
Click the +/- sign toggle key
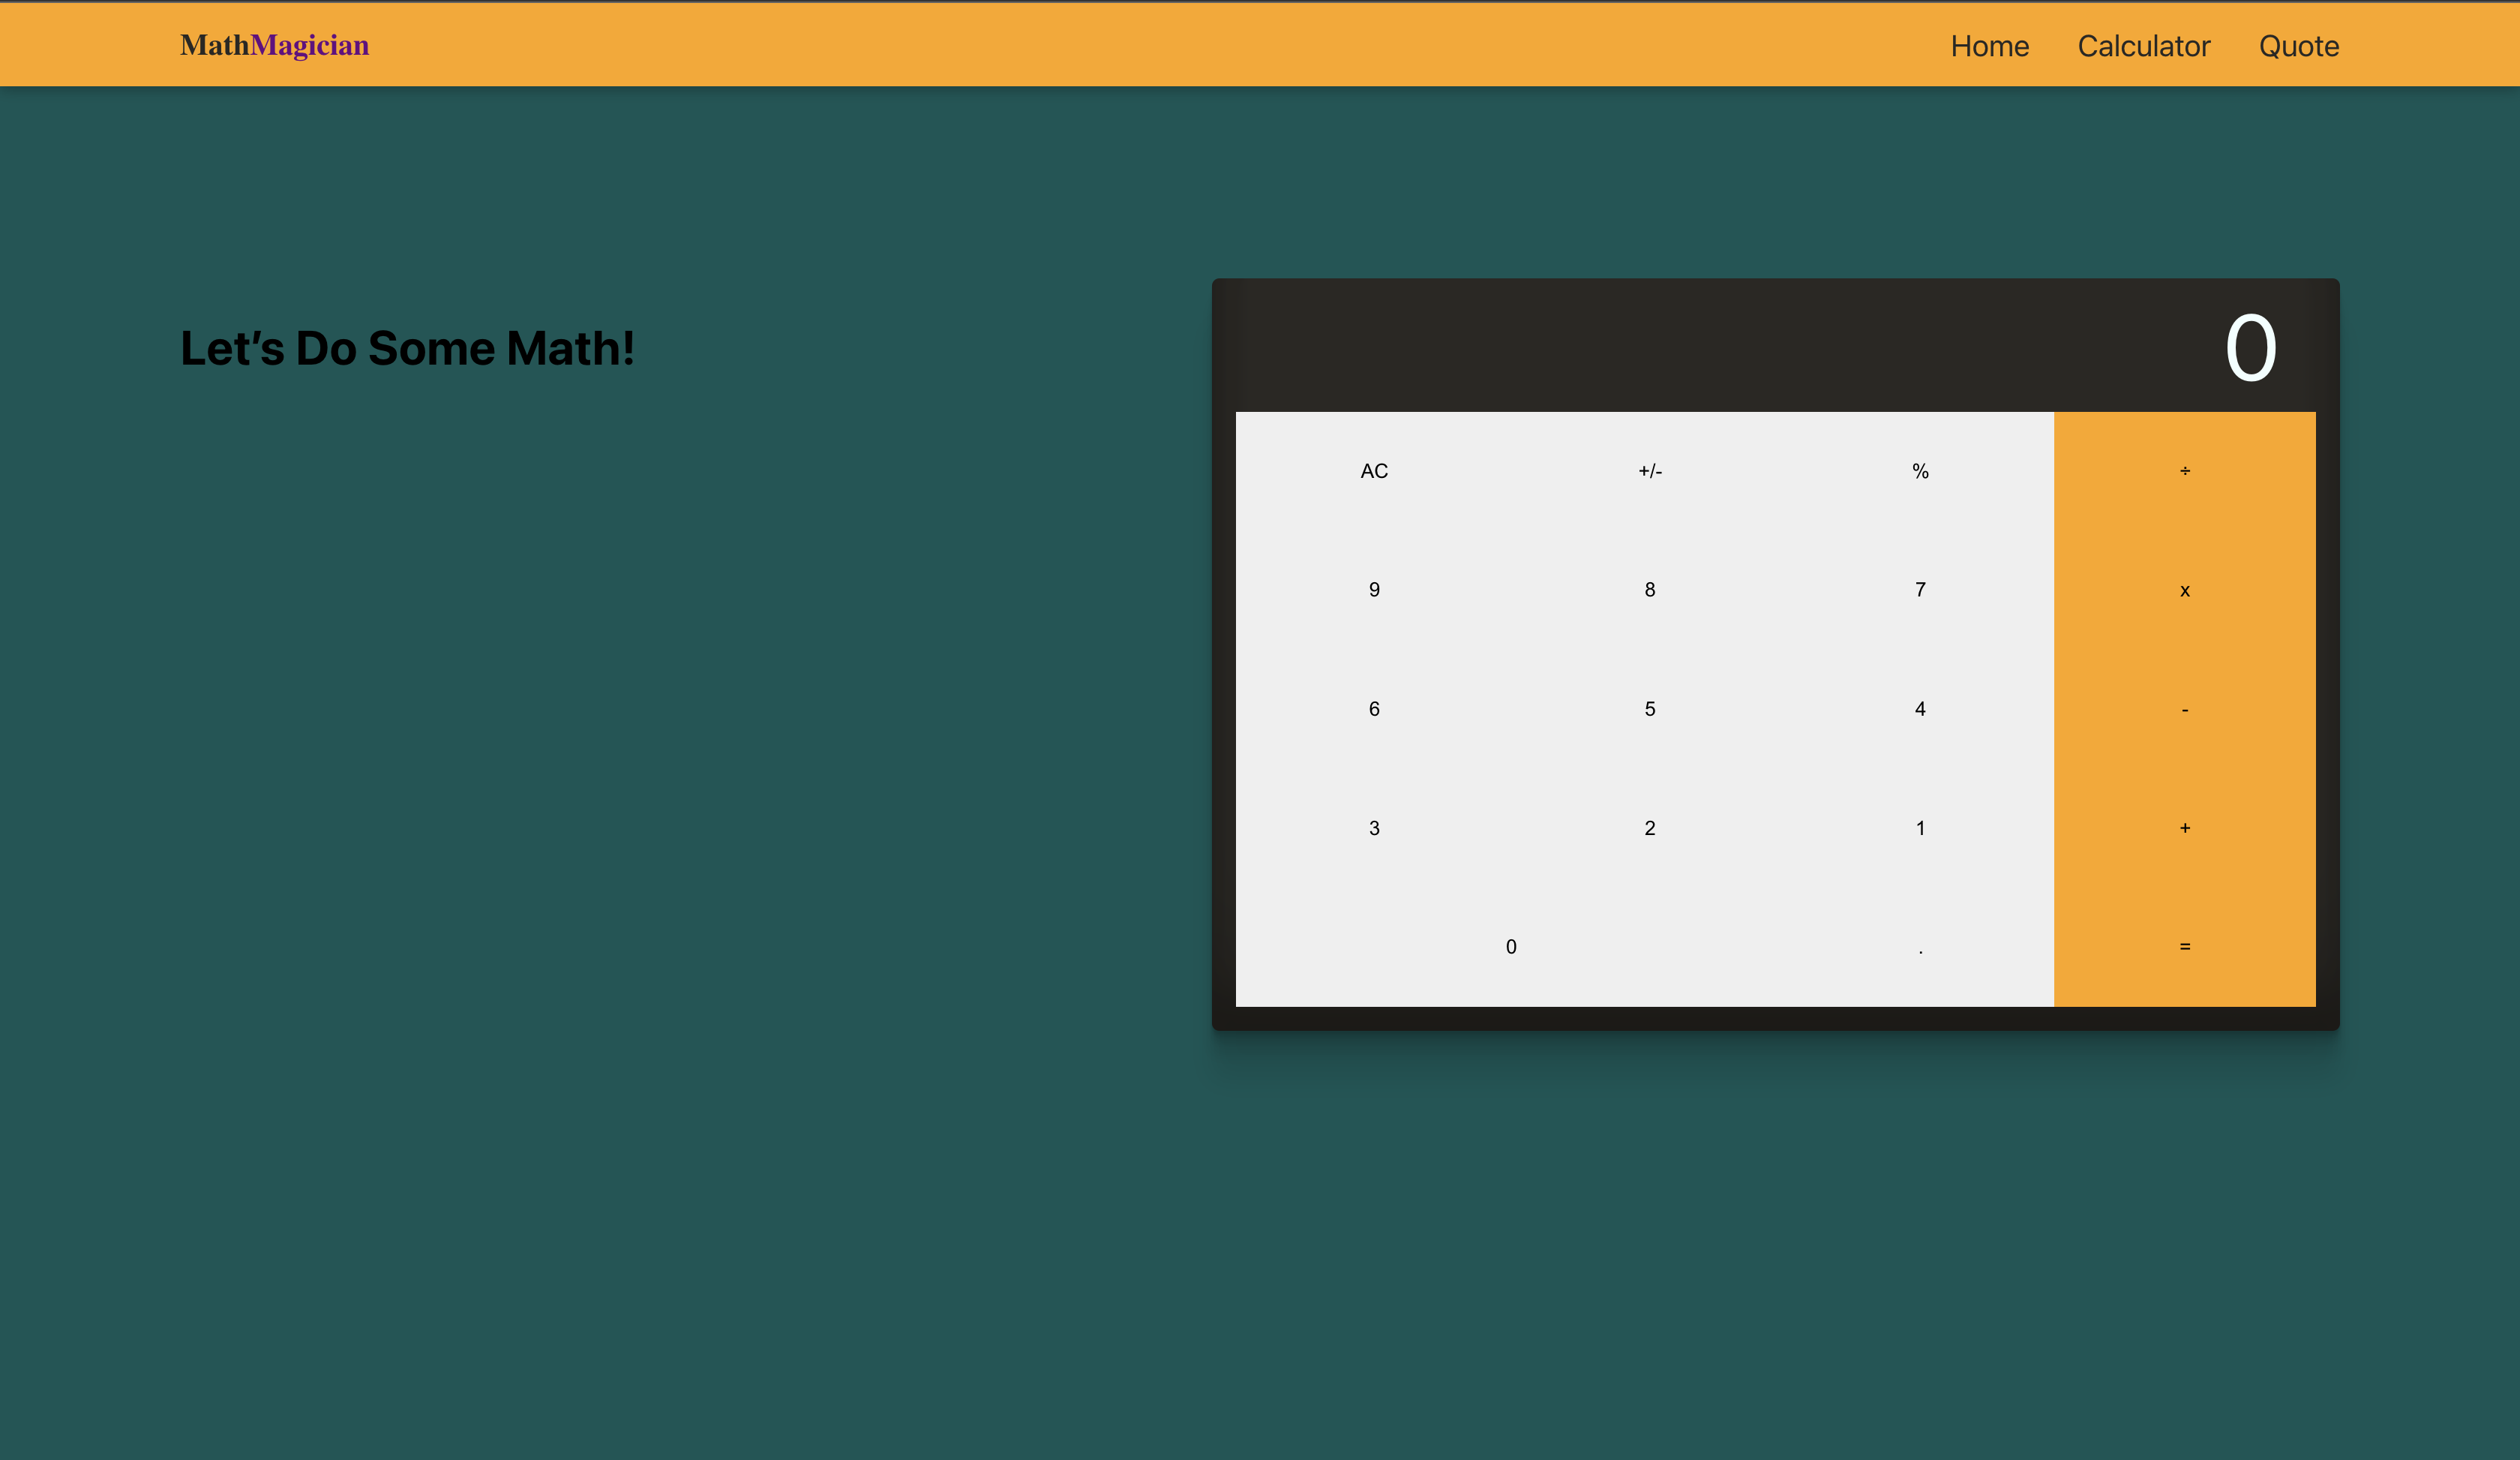pyautogui.click(x=1649, y=470)
